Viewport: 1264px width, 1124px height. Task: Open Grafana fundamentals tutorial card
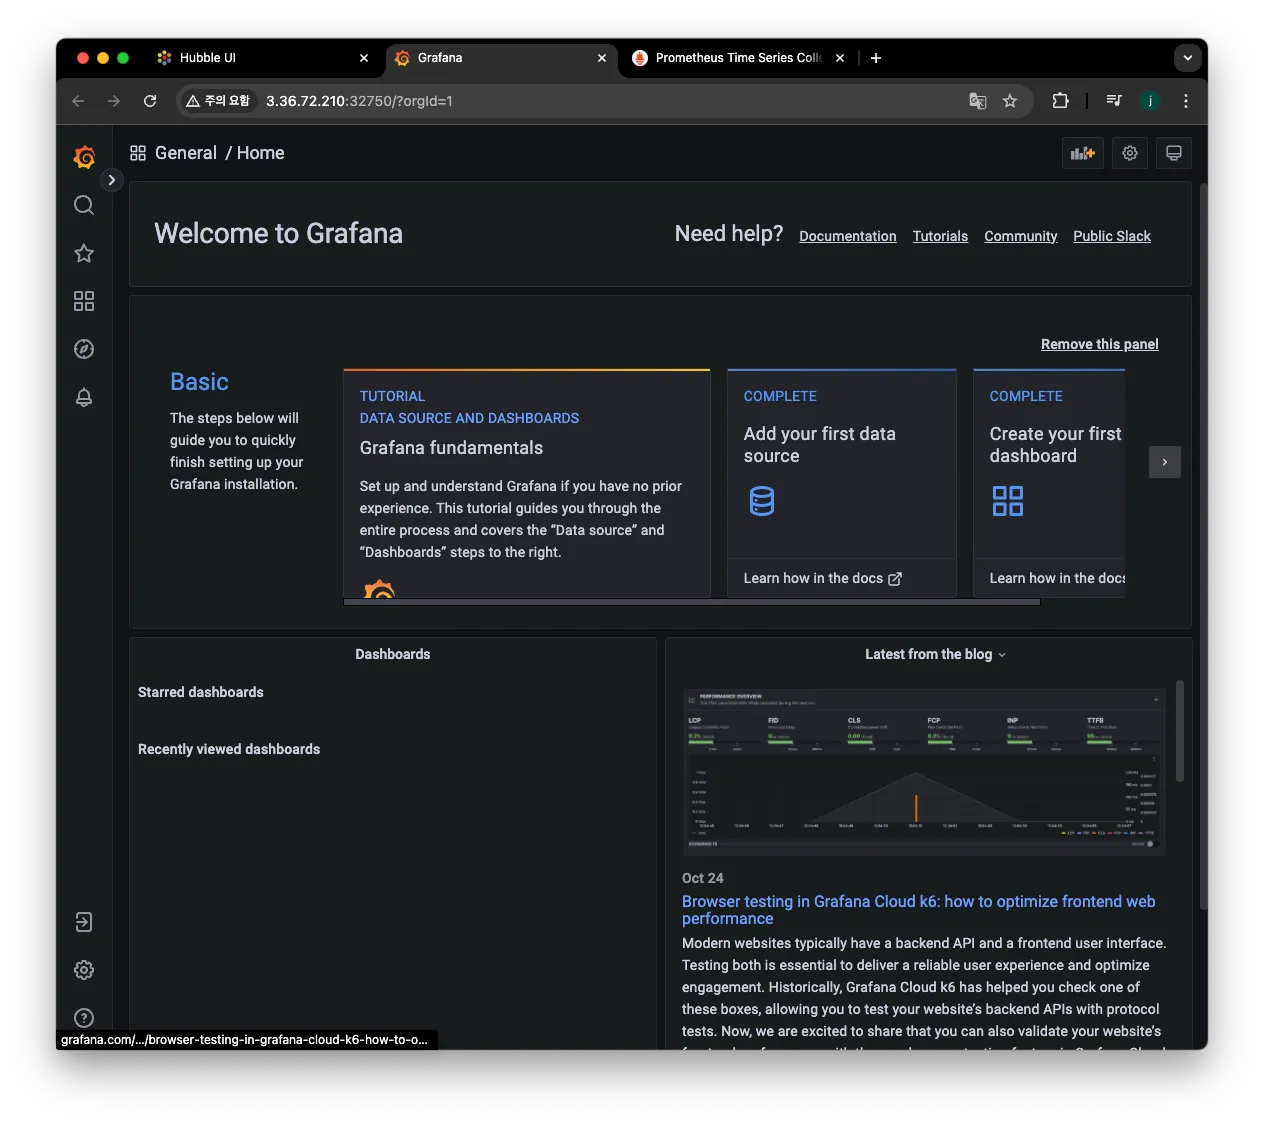pyautogui.click(x=527, y=483)
